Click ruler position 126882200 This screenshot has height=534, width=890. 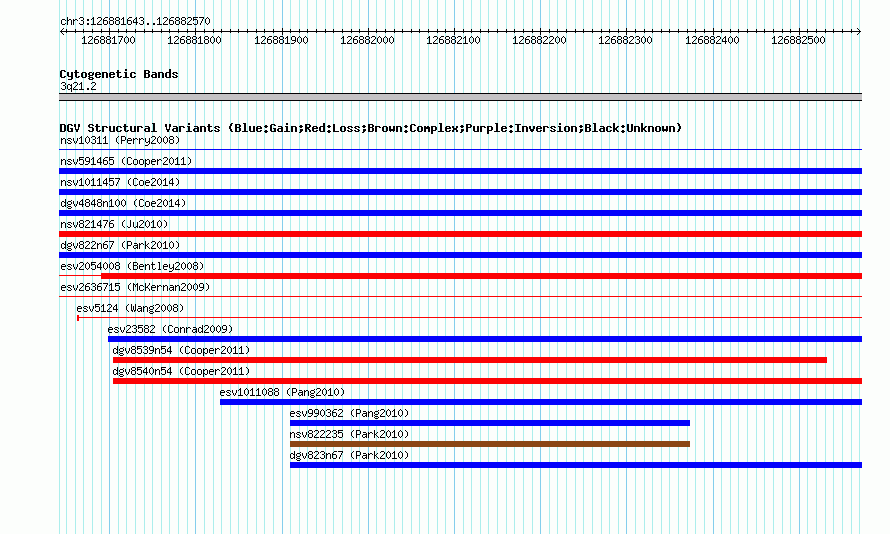click(539, 40)
